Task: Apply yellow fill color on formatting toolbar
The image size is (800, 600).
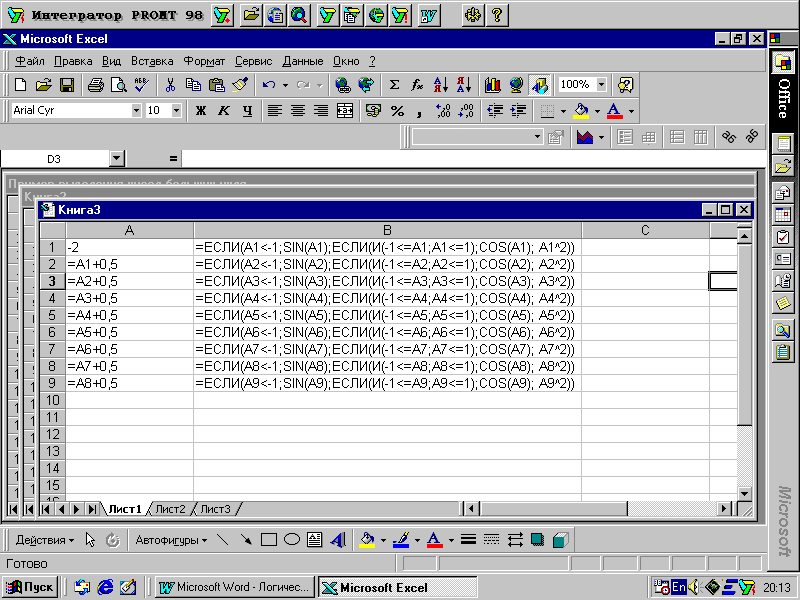Action: pyautogui.click(x=581, y=110)
